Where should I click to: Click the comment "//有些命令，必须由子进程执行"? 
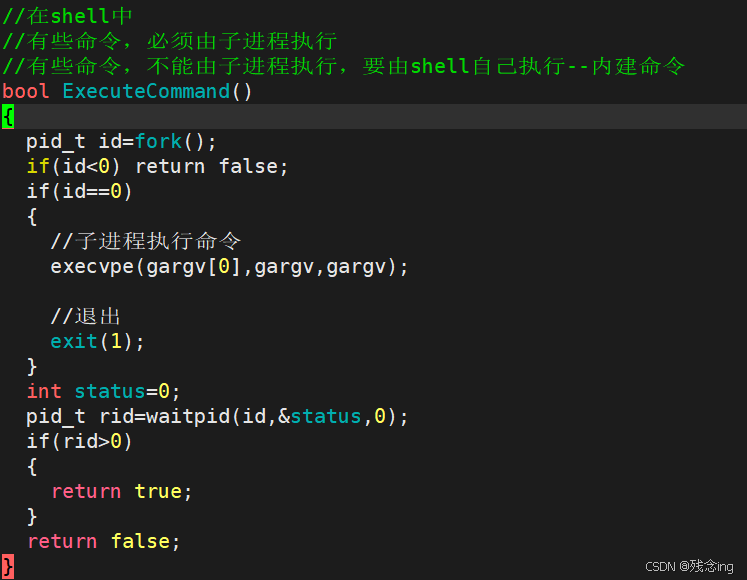coord(170,41)
